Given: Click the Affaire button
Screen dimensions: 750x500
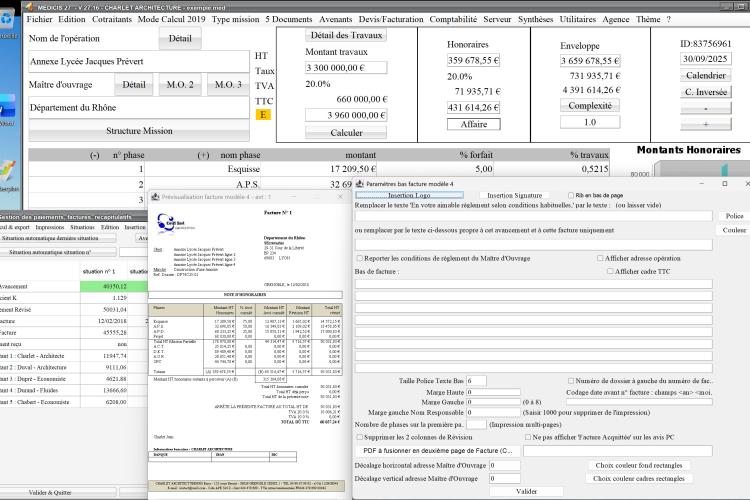Looking at the screenshot, I should click(x=474, y=124).
